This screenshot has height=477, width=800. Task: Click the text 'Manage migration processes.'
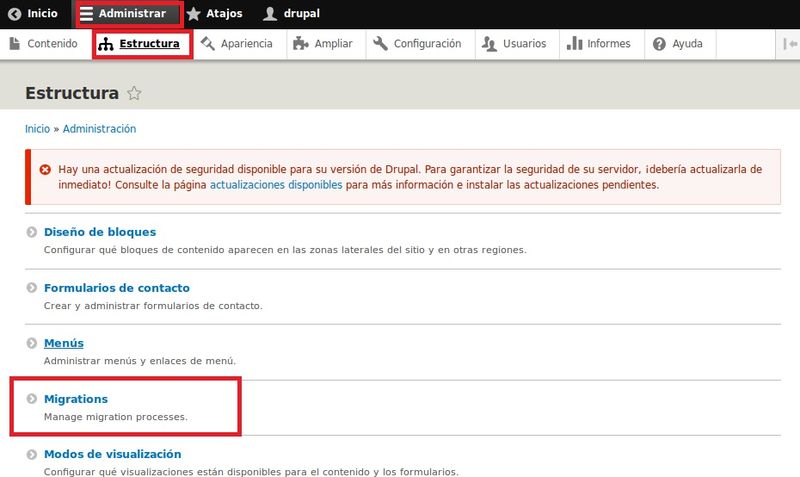[116, 417]
